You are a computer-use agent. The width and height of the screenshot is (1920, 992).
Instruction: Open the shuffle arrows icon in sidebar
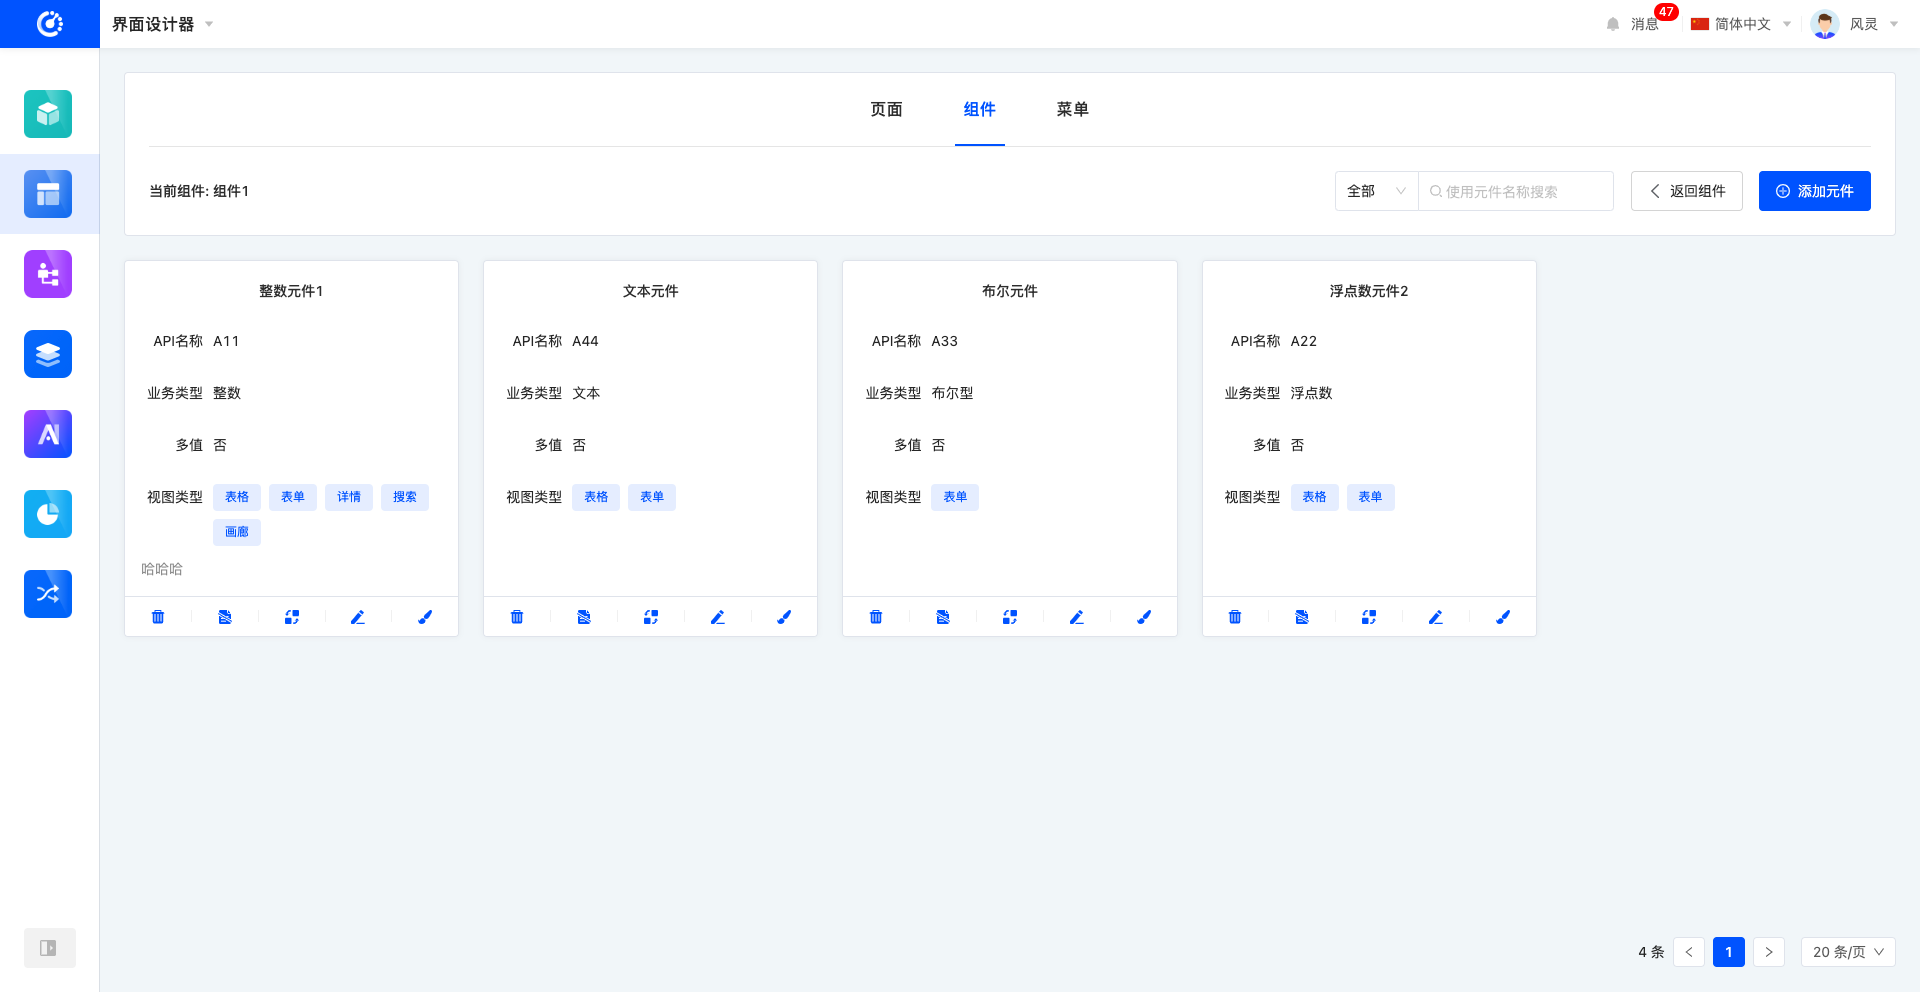tap(48, 594)
